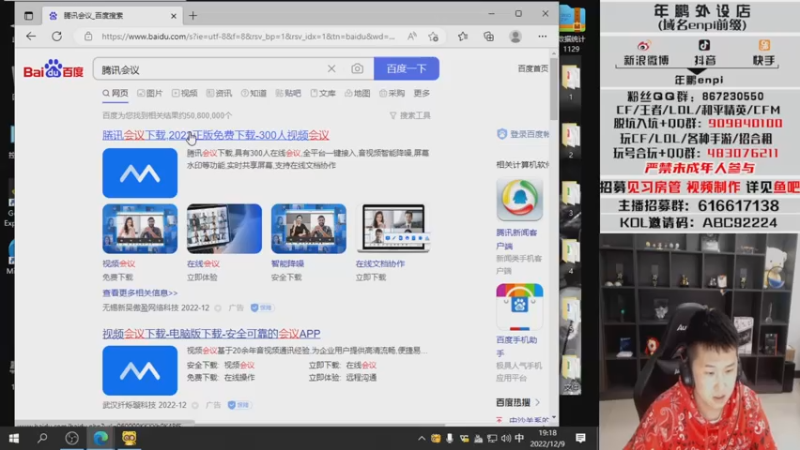800x450 pixels.
Task: Open the 智能降噪 link under the third thumbnail
Action: pyautogui.click(x=288, y=264)
